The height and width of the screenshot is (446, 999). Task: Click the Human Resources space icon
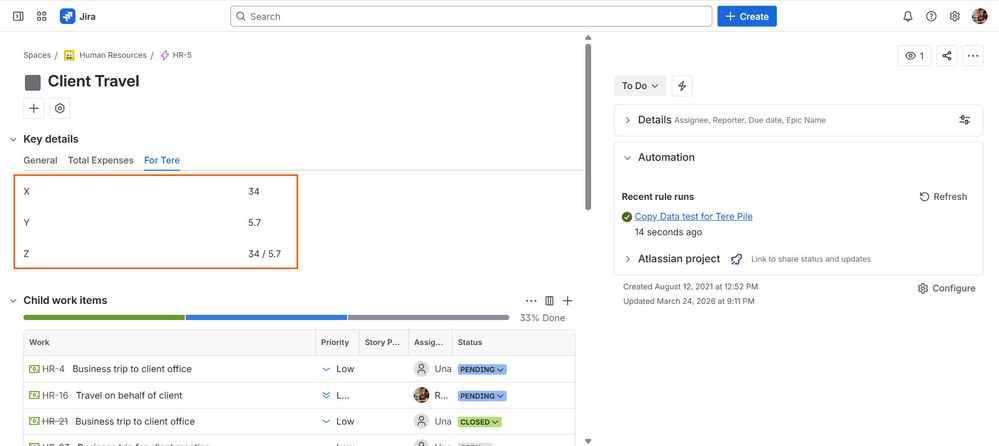coord(69,55)
